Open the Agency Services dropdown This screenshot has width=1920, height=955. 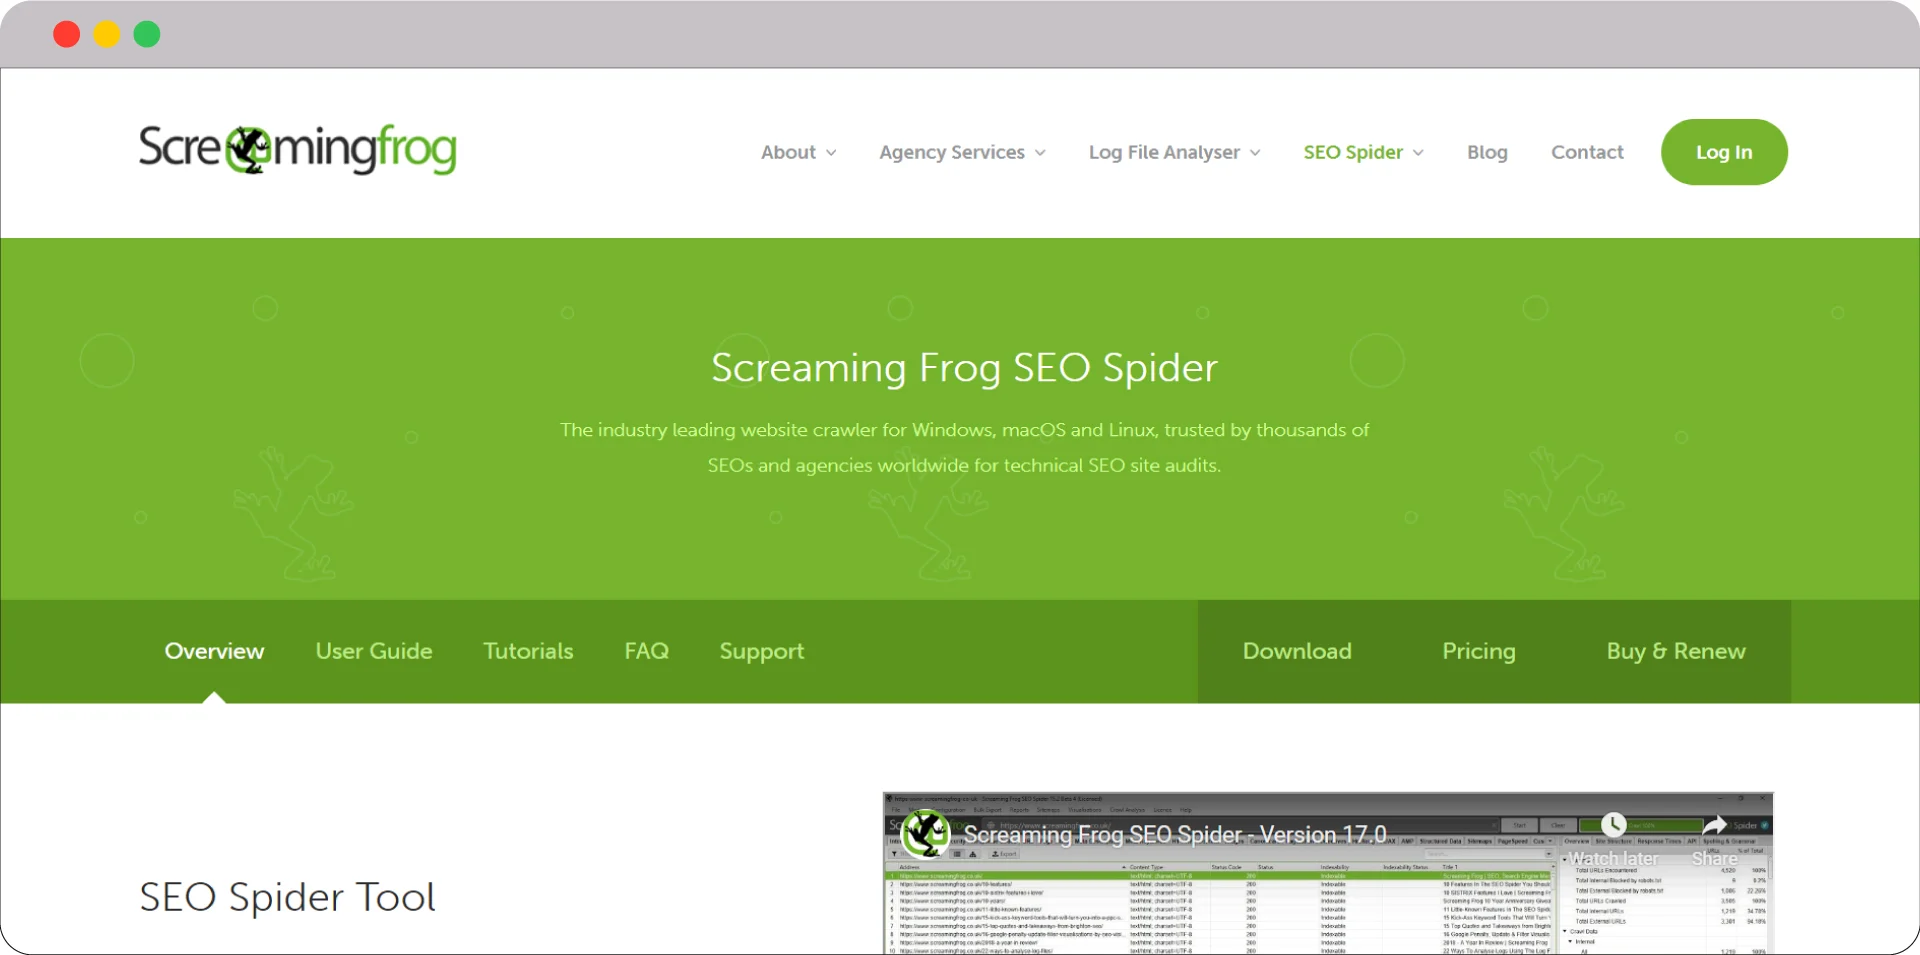pos(960,152)
